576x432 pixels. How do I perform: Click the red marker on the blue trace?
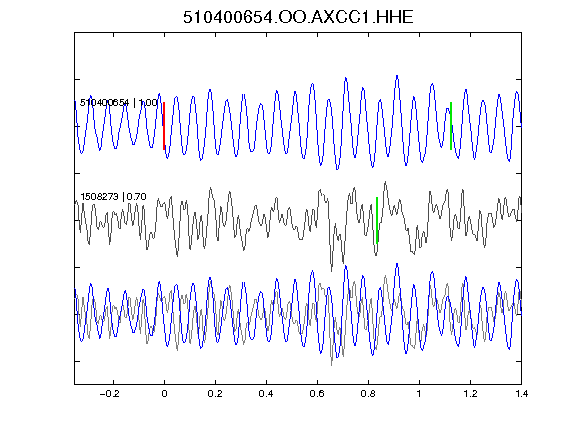point(164,126)
